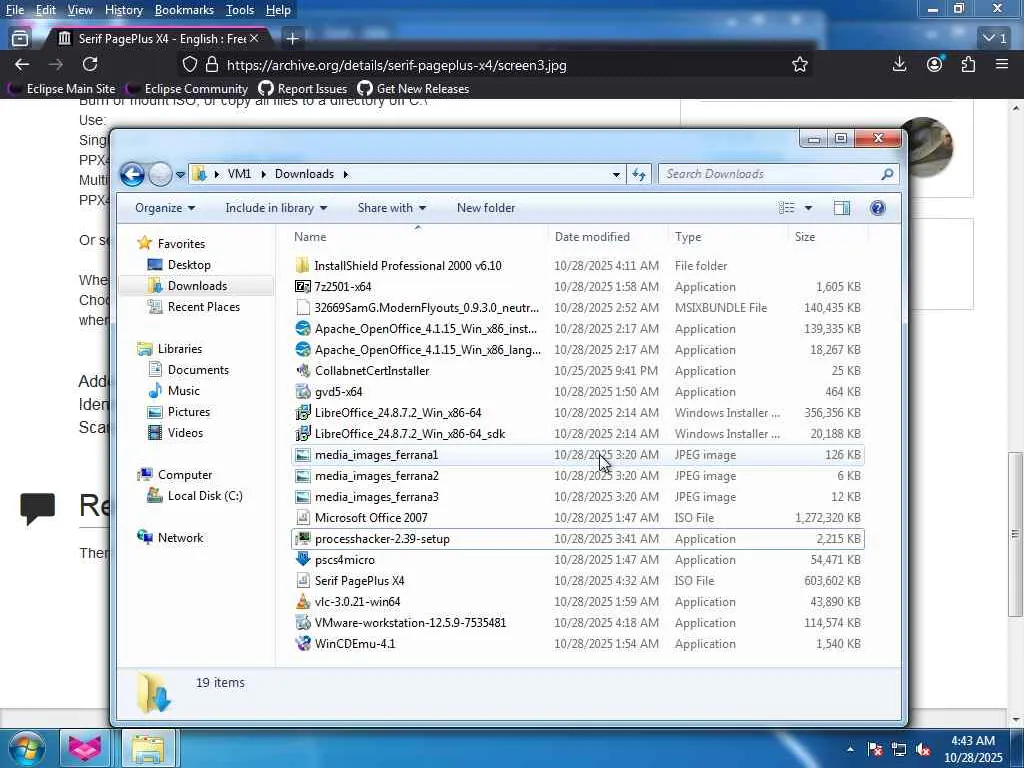Click the Explorer forward navigation arrow

[x=159, y=174]
